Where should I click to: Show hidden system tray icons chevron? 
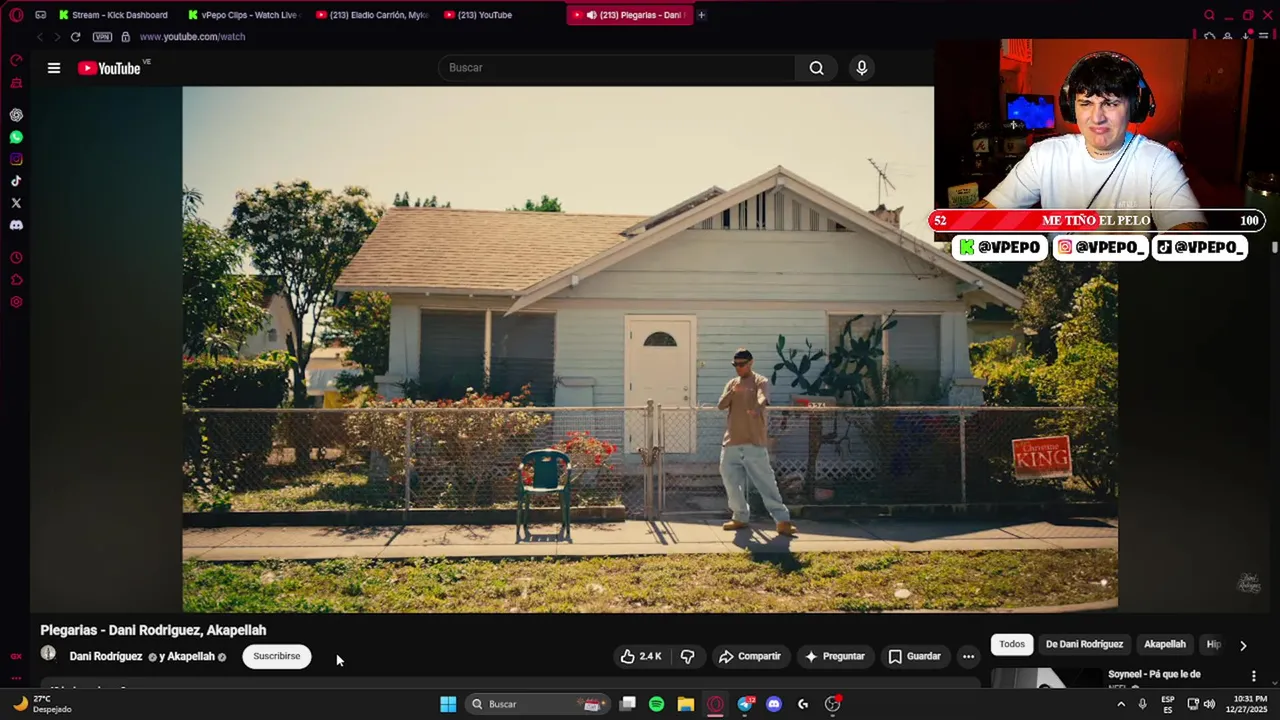click(x=1120, y=704)
